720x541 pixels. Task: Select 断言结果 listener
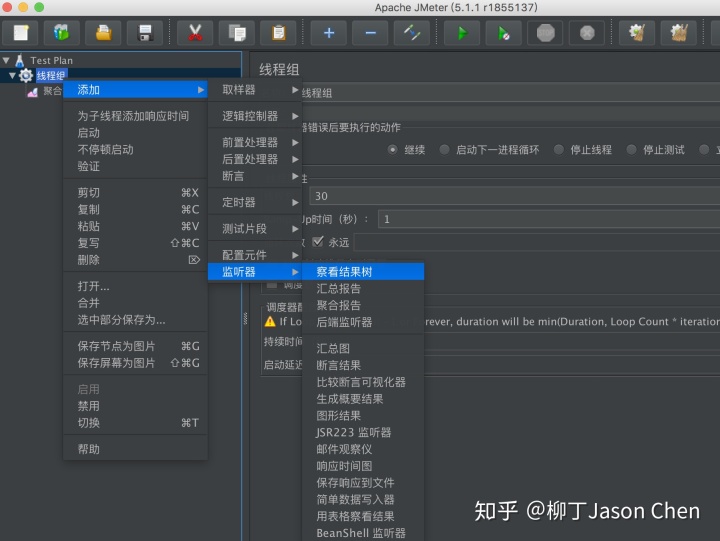coord(363,366)
